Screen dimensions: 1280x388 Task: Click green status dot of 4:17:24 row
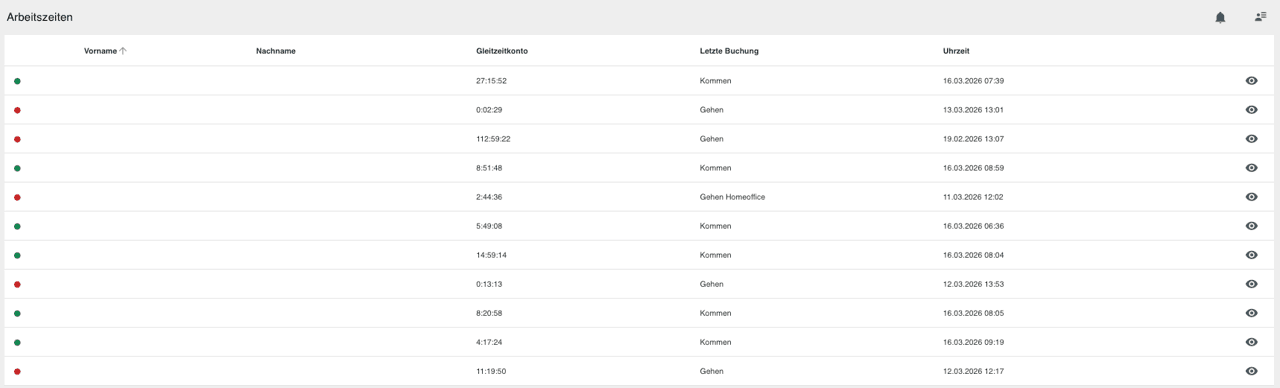click(x=17, y=342)
